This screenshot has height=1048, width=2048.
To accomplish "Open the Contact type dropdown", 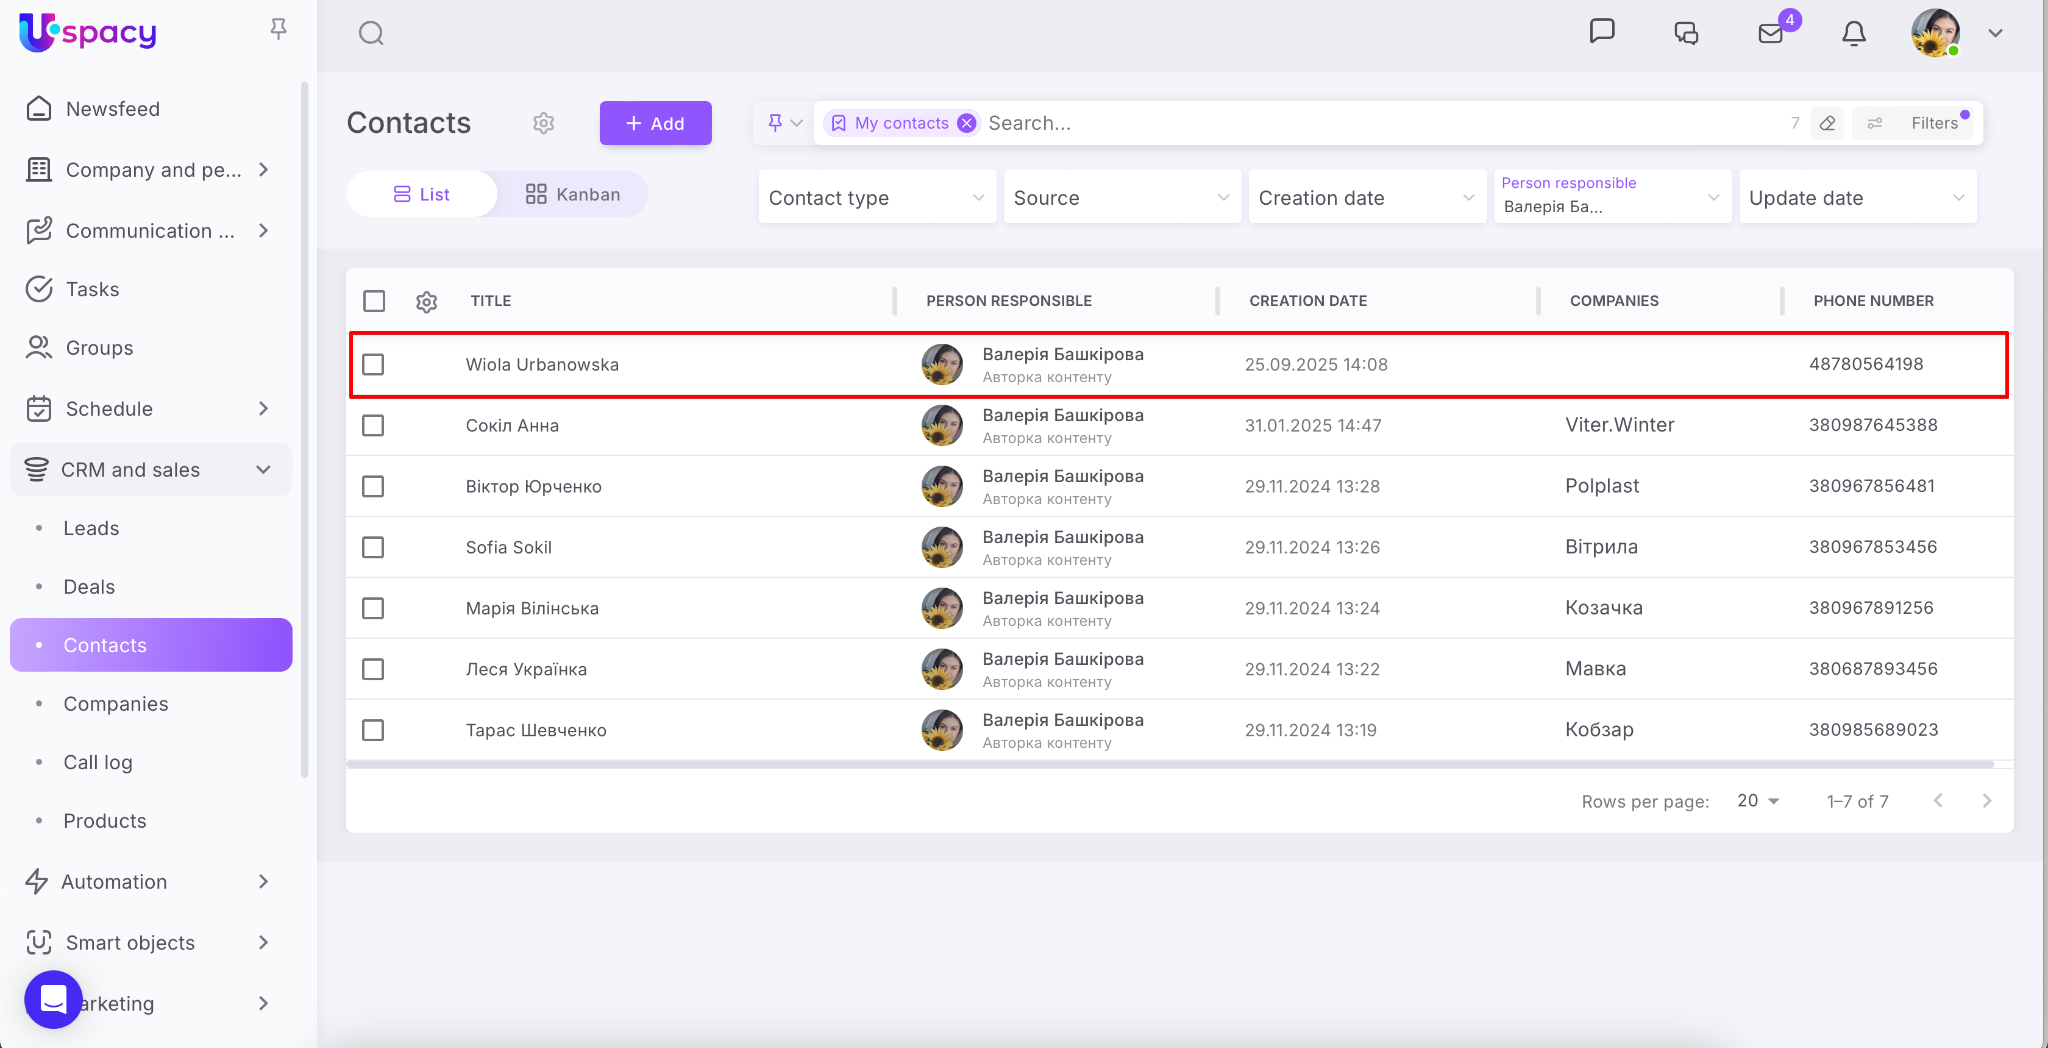I will click(876, 198).
